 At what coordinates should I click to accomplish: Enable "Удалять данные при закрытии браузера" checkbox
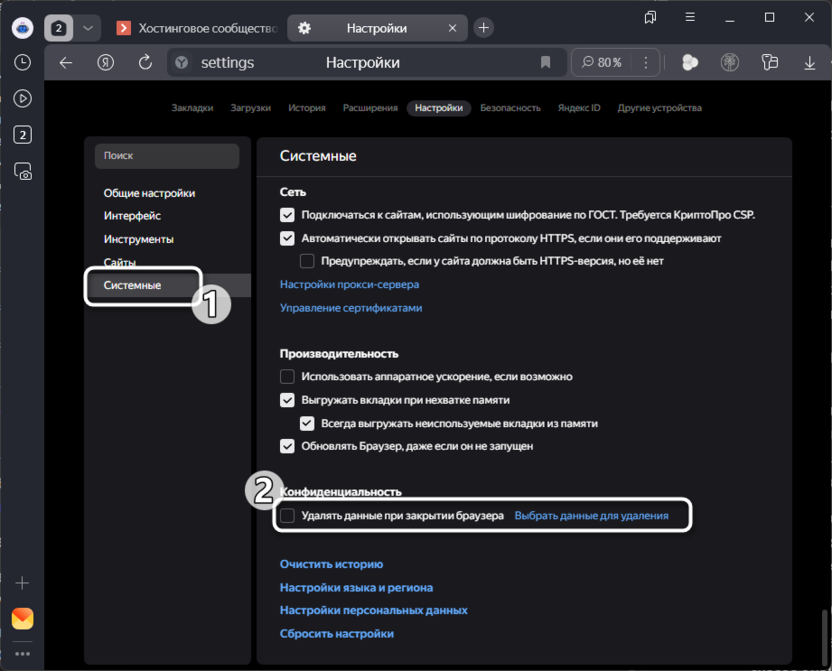(x=288, y=516)
